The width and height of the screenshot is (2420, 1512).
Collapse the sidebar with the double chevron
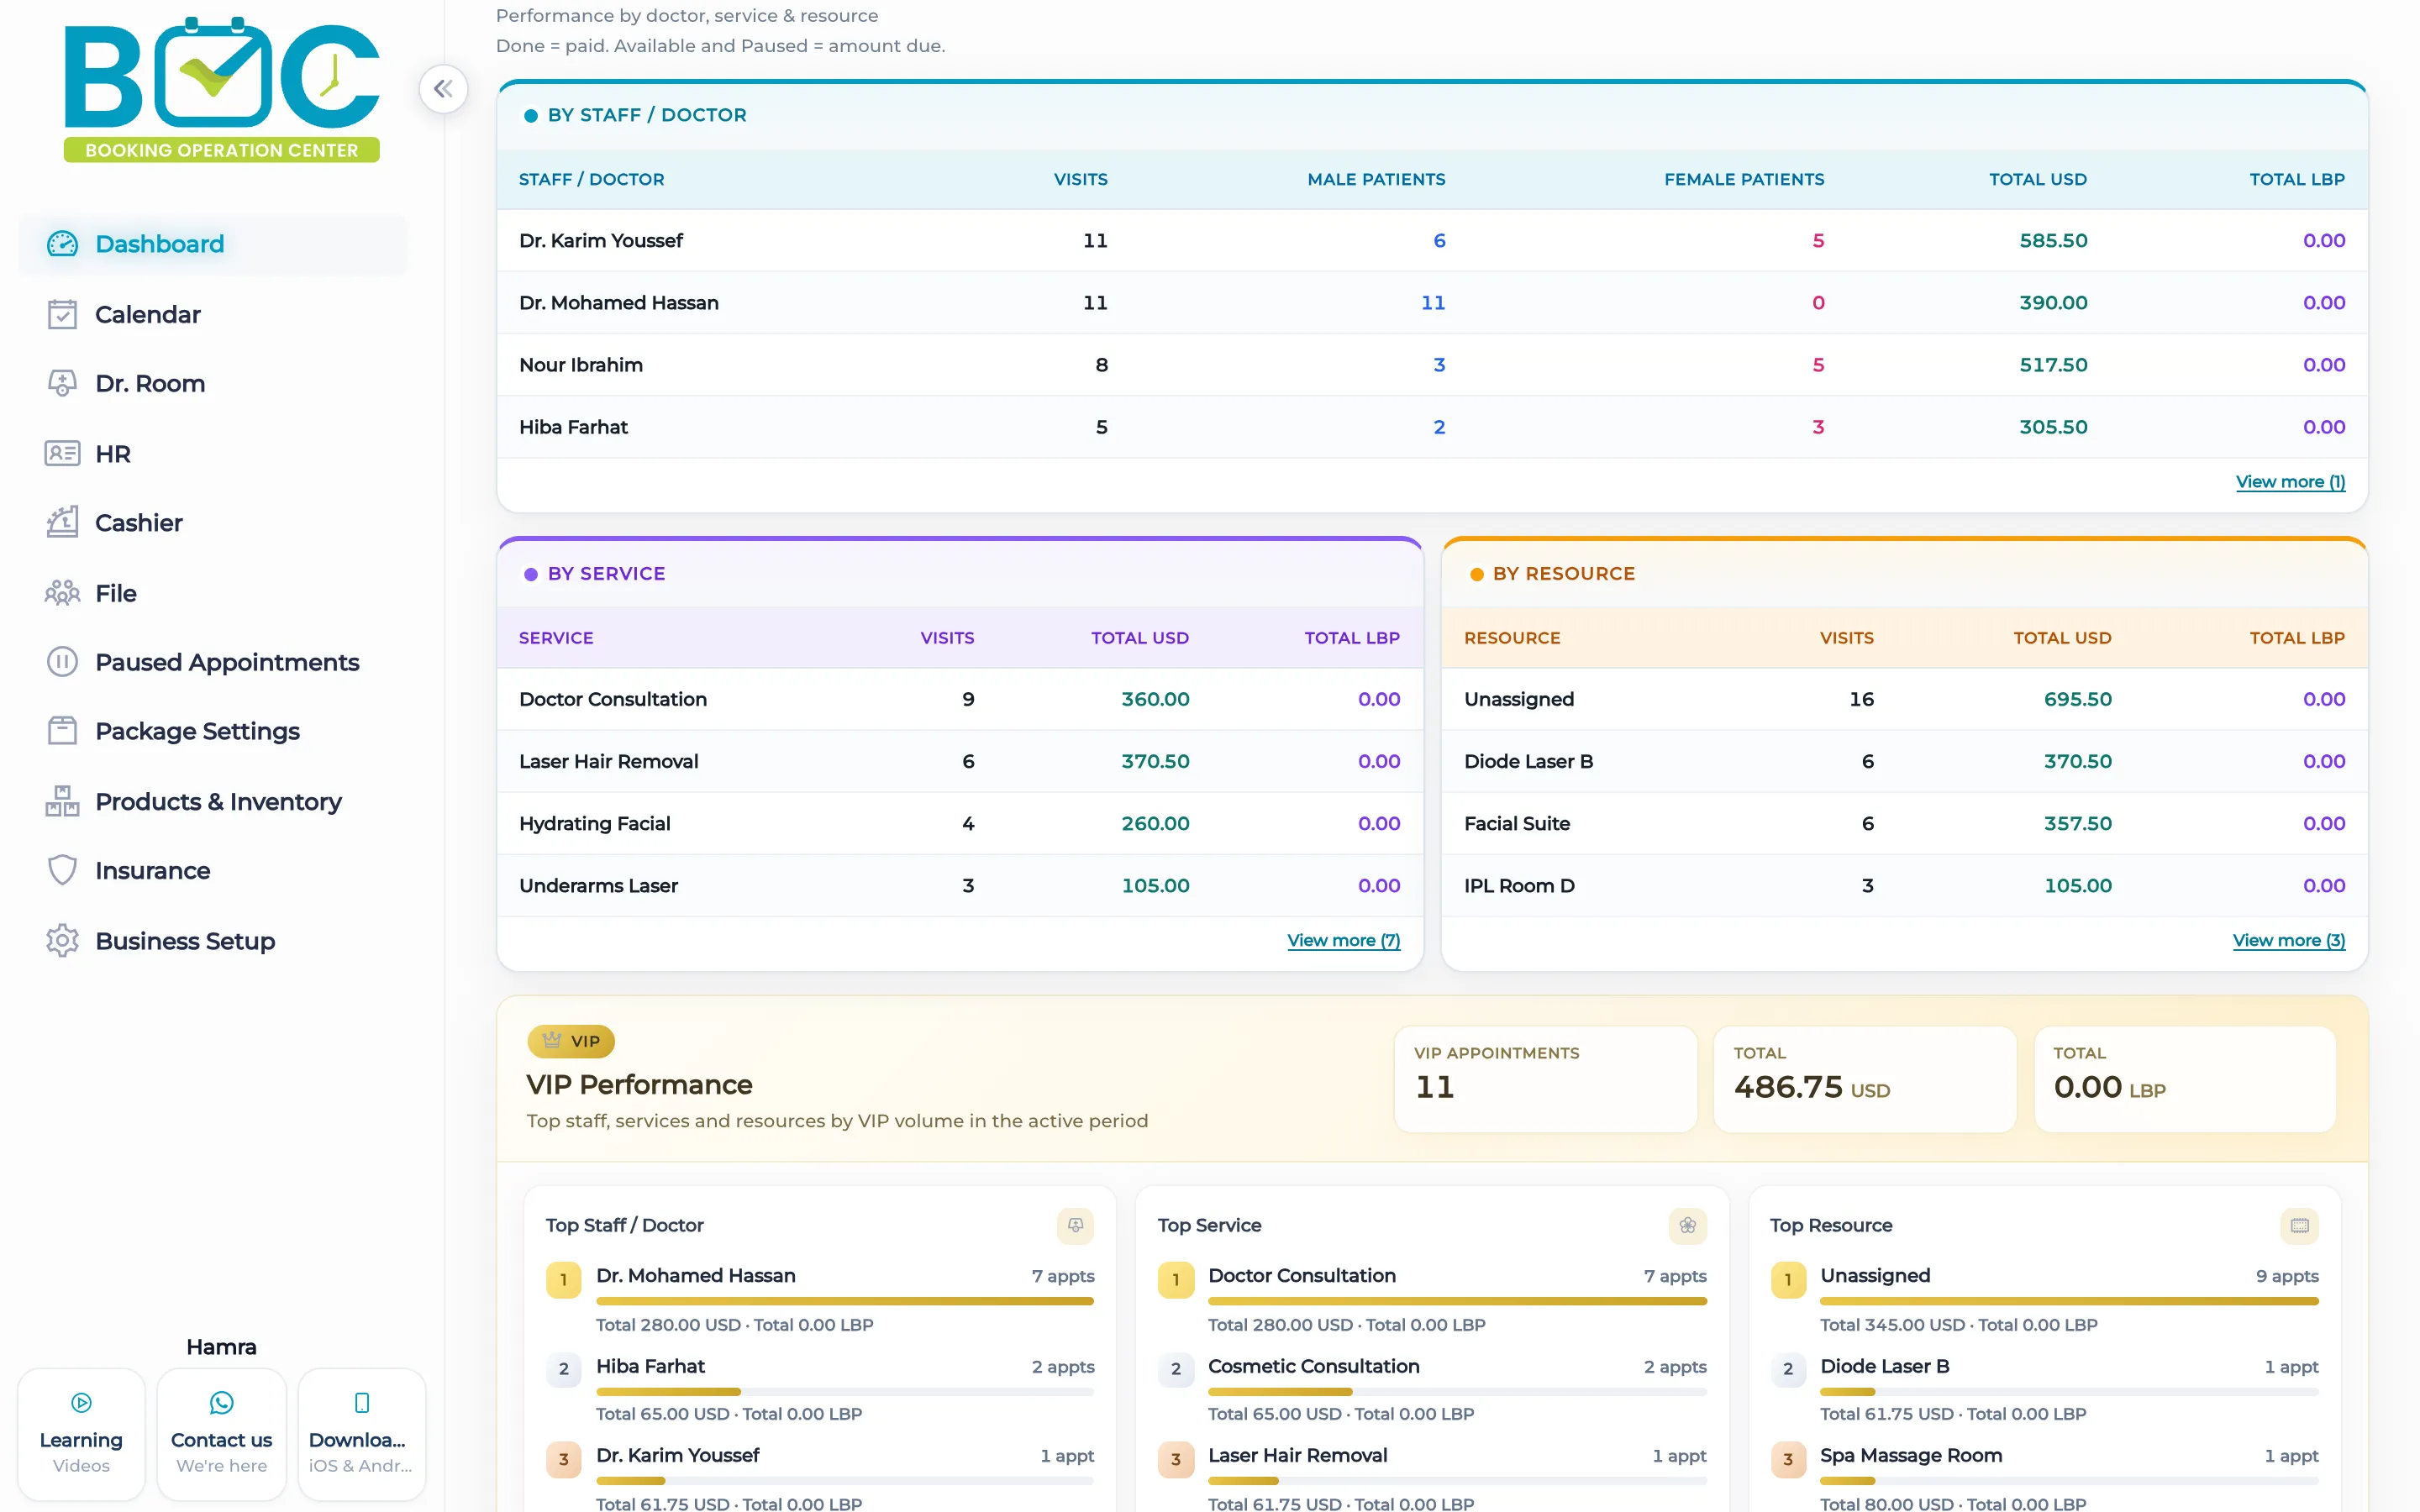point(443,89)
